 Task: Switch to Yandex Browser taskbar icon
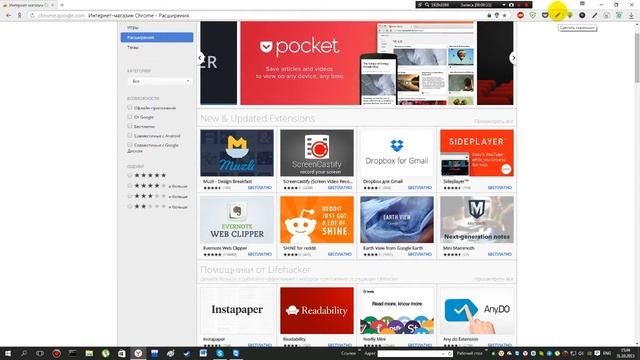pos(138,353)
